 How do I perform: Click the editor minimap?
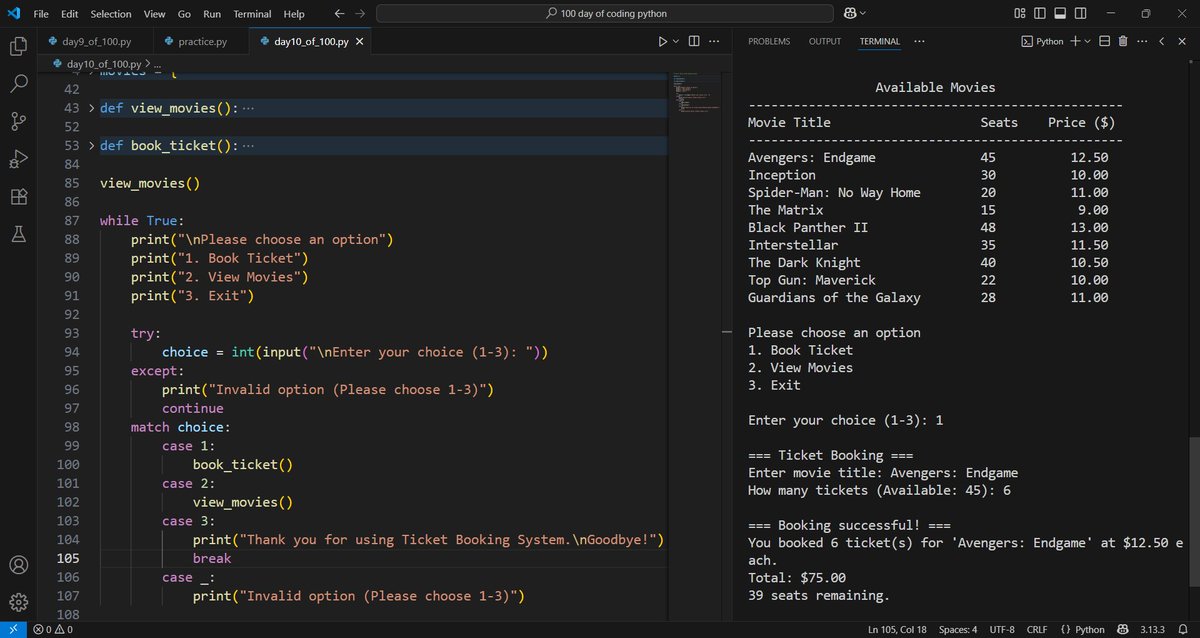click(697, 93)
